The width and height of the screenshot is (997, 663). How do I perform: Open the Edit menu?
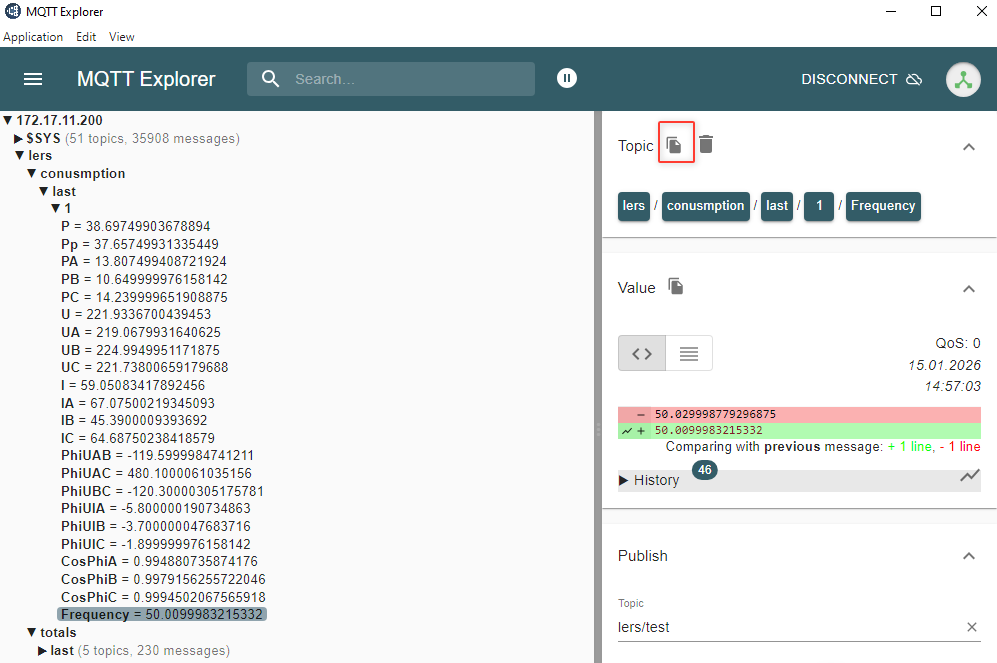coord(86,37)
